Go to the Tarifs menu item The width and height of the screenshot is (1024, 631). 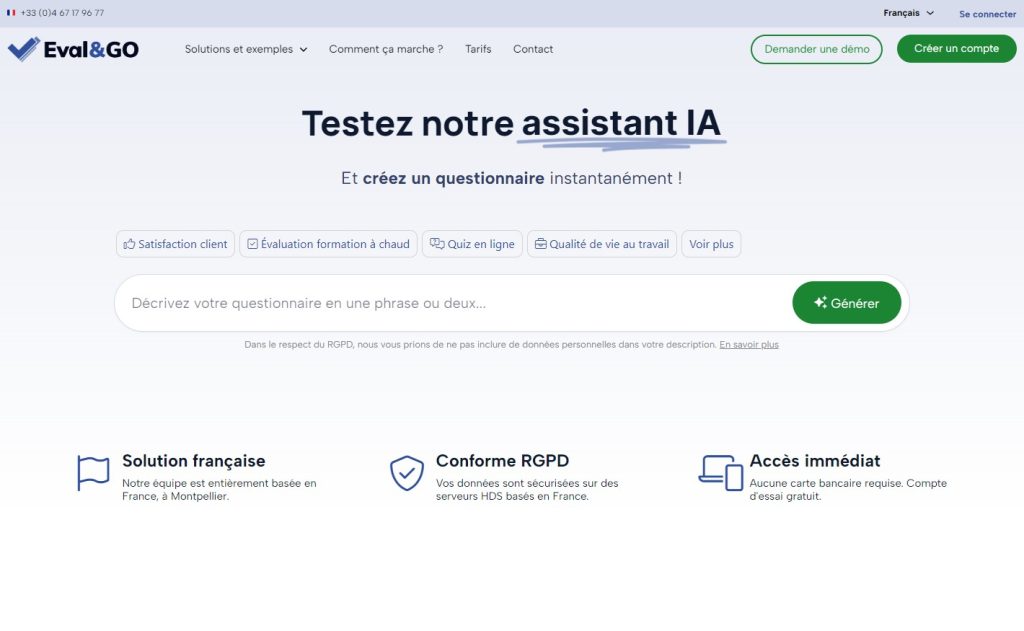(x=478, y=49)
